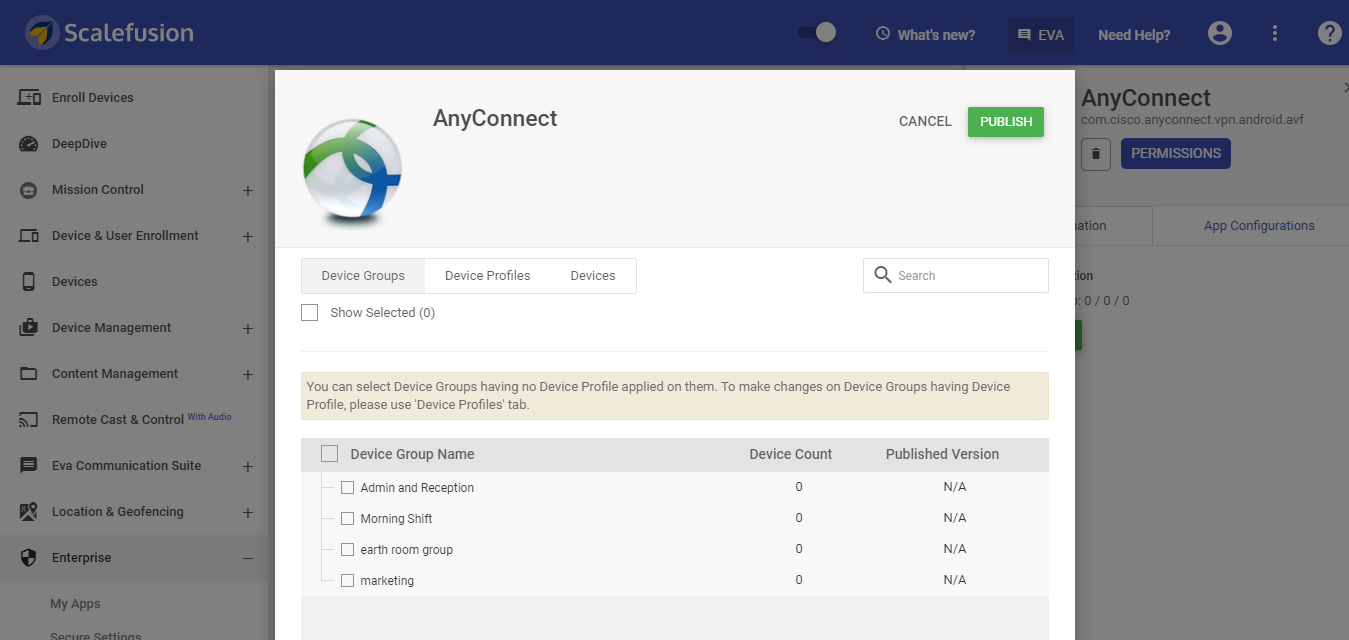Click N/A published version for marketing
This screenshot has width=1349, height=640.
click(x=955, y=580)
